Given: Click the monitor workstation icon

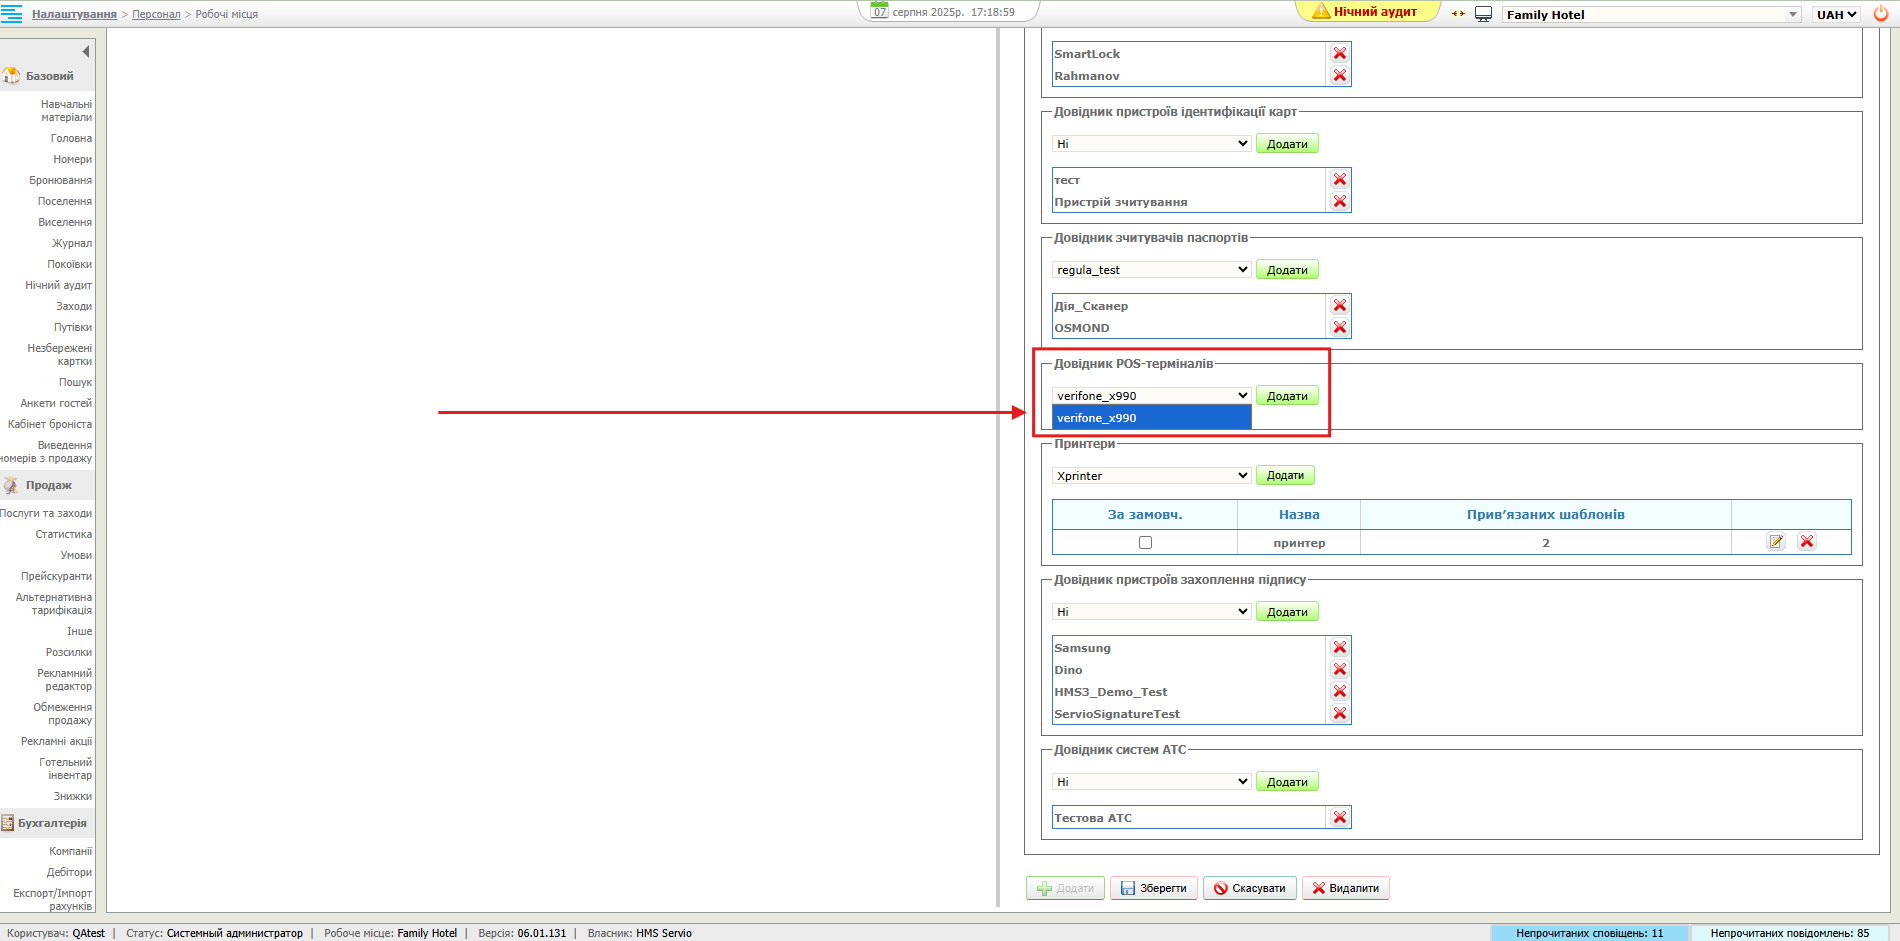Looking at the screenshot, I should pyautogui.click(x=1484, y=14).
